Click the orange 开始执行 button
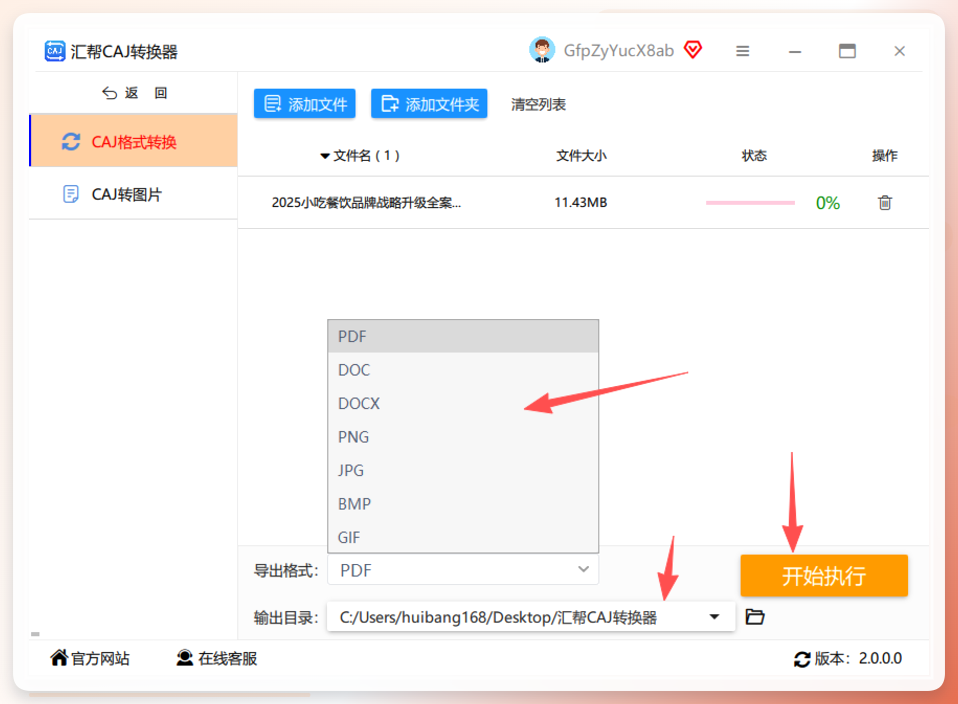Image resolution: width=958 pixels, height=704 pixels. click(824, 576)
